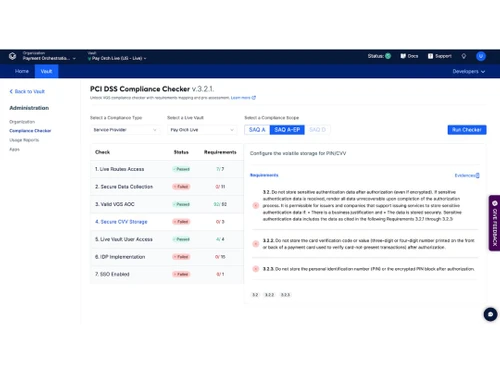Open the Developers dropdown menu
Screen dimensions: 500x375
[469, 71]
